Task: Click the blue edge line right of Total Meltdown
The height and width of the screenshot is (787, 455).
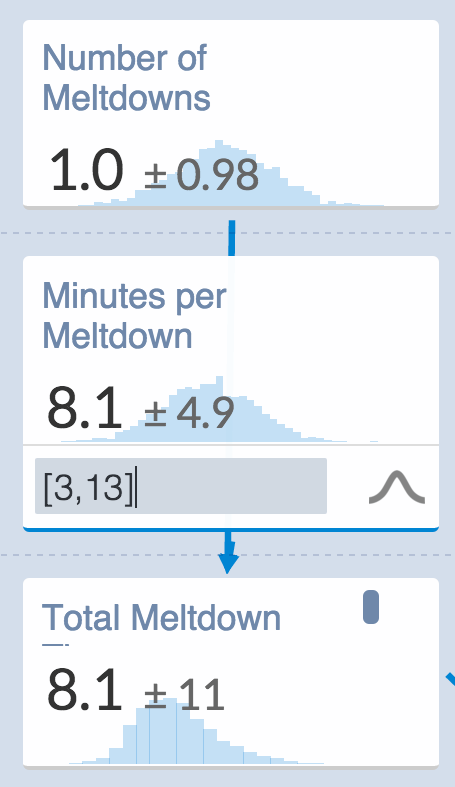Action: [450, 679]
